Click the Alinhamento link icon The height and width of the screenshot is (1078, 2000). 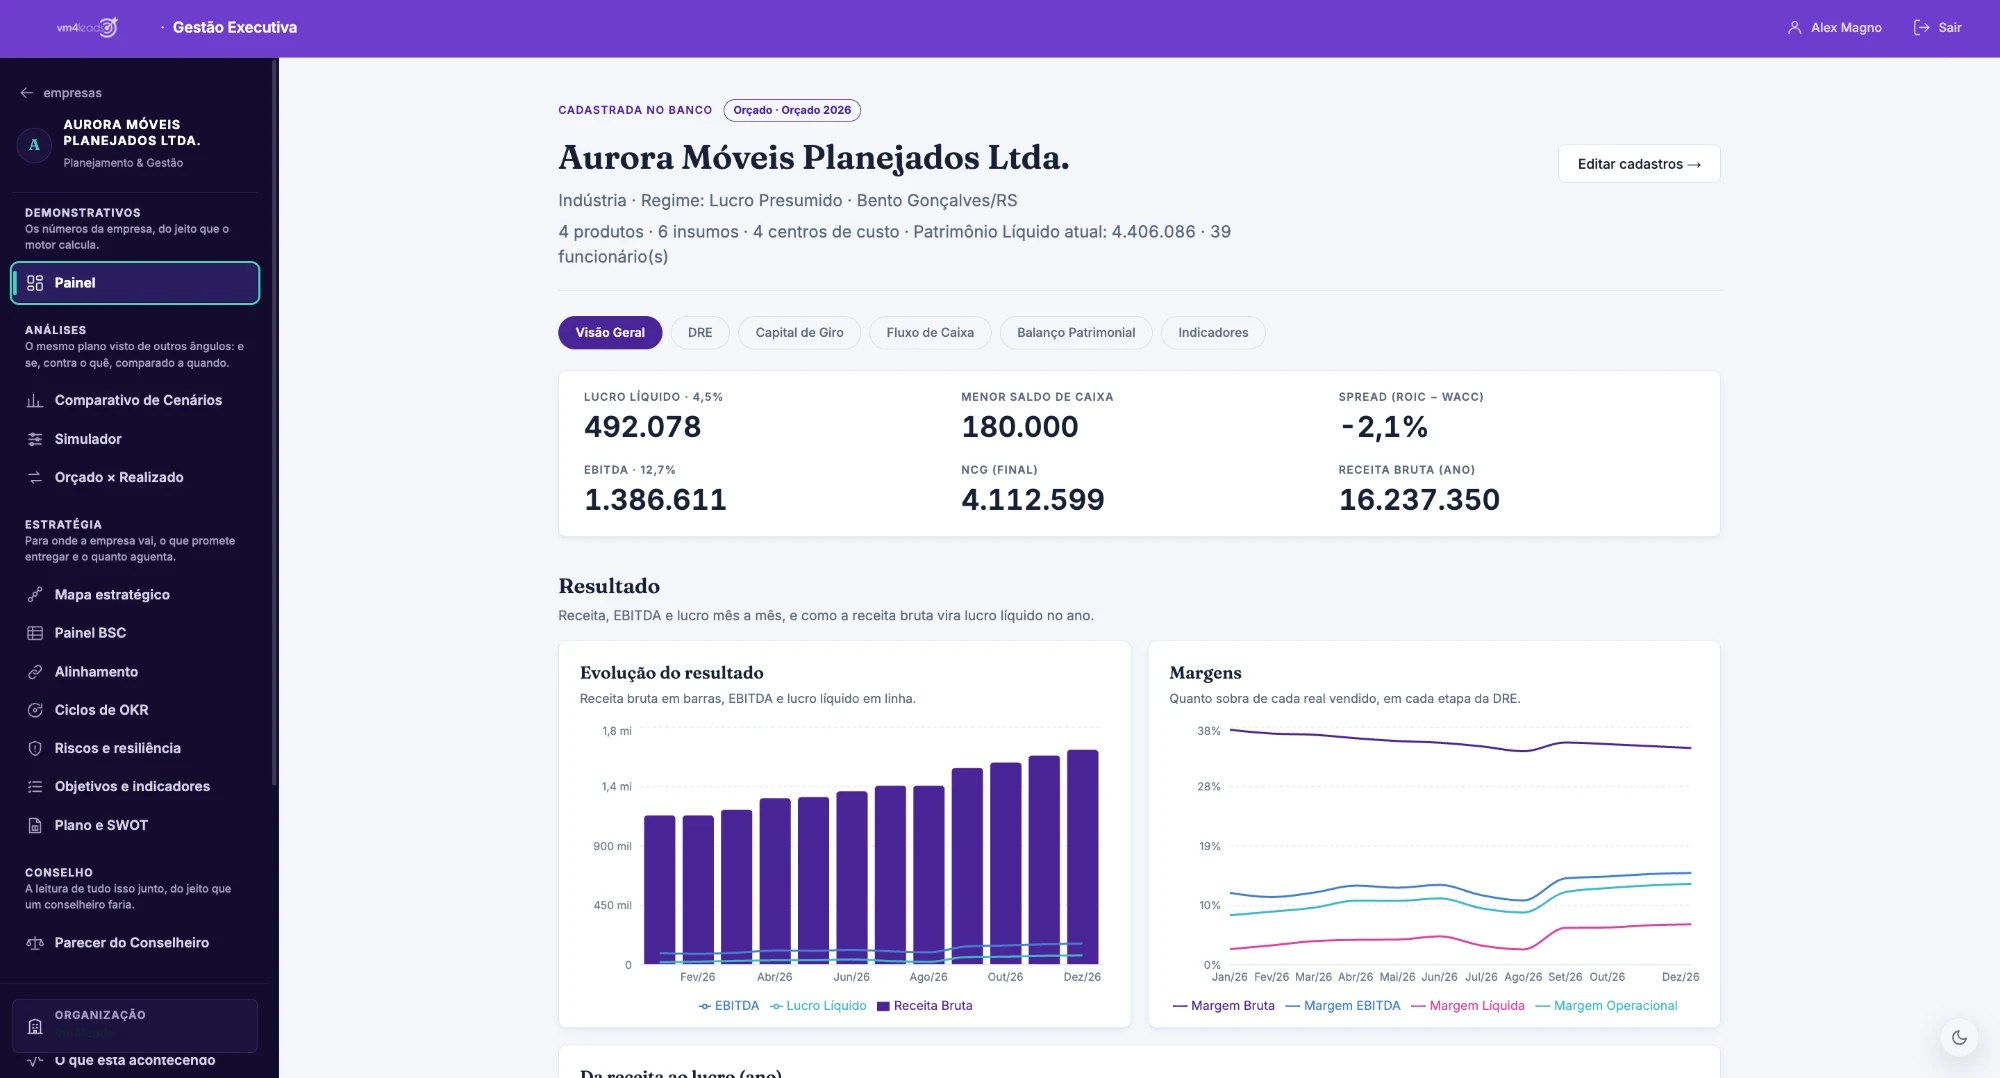tap(35, 672)
